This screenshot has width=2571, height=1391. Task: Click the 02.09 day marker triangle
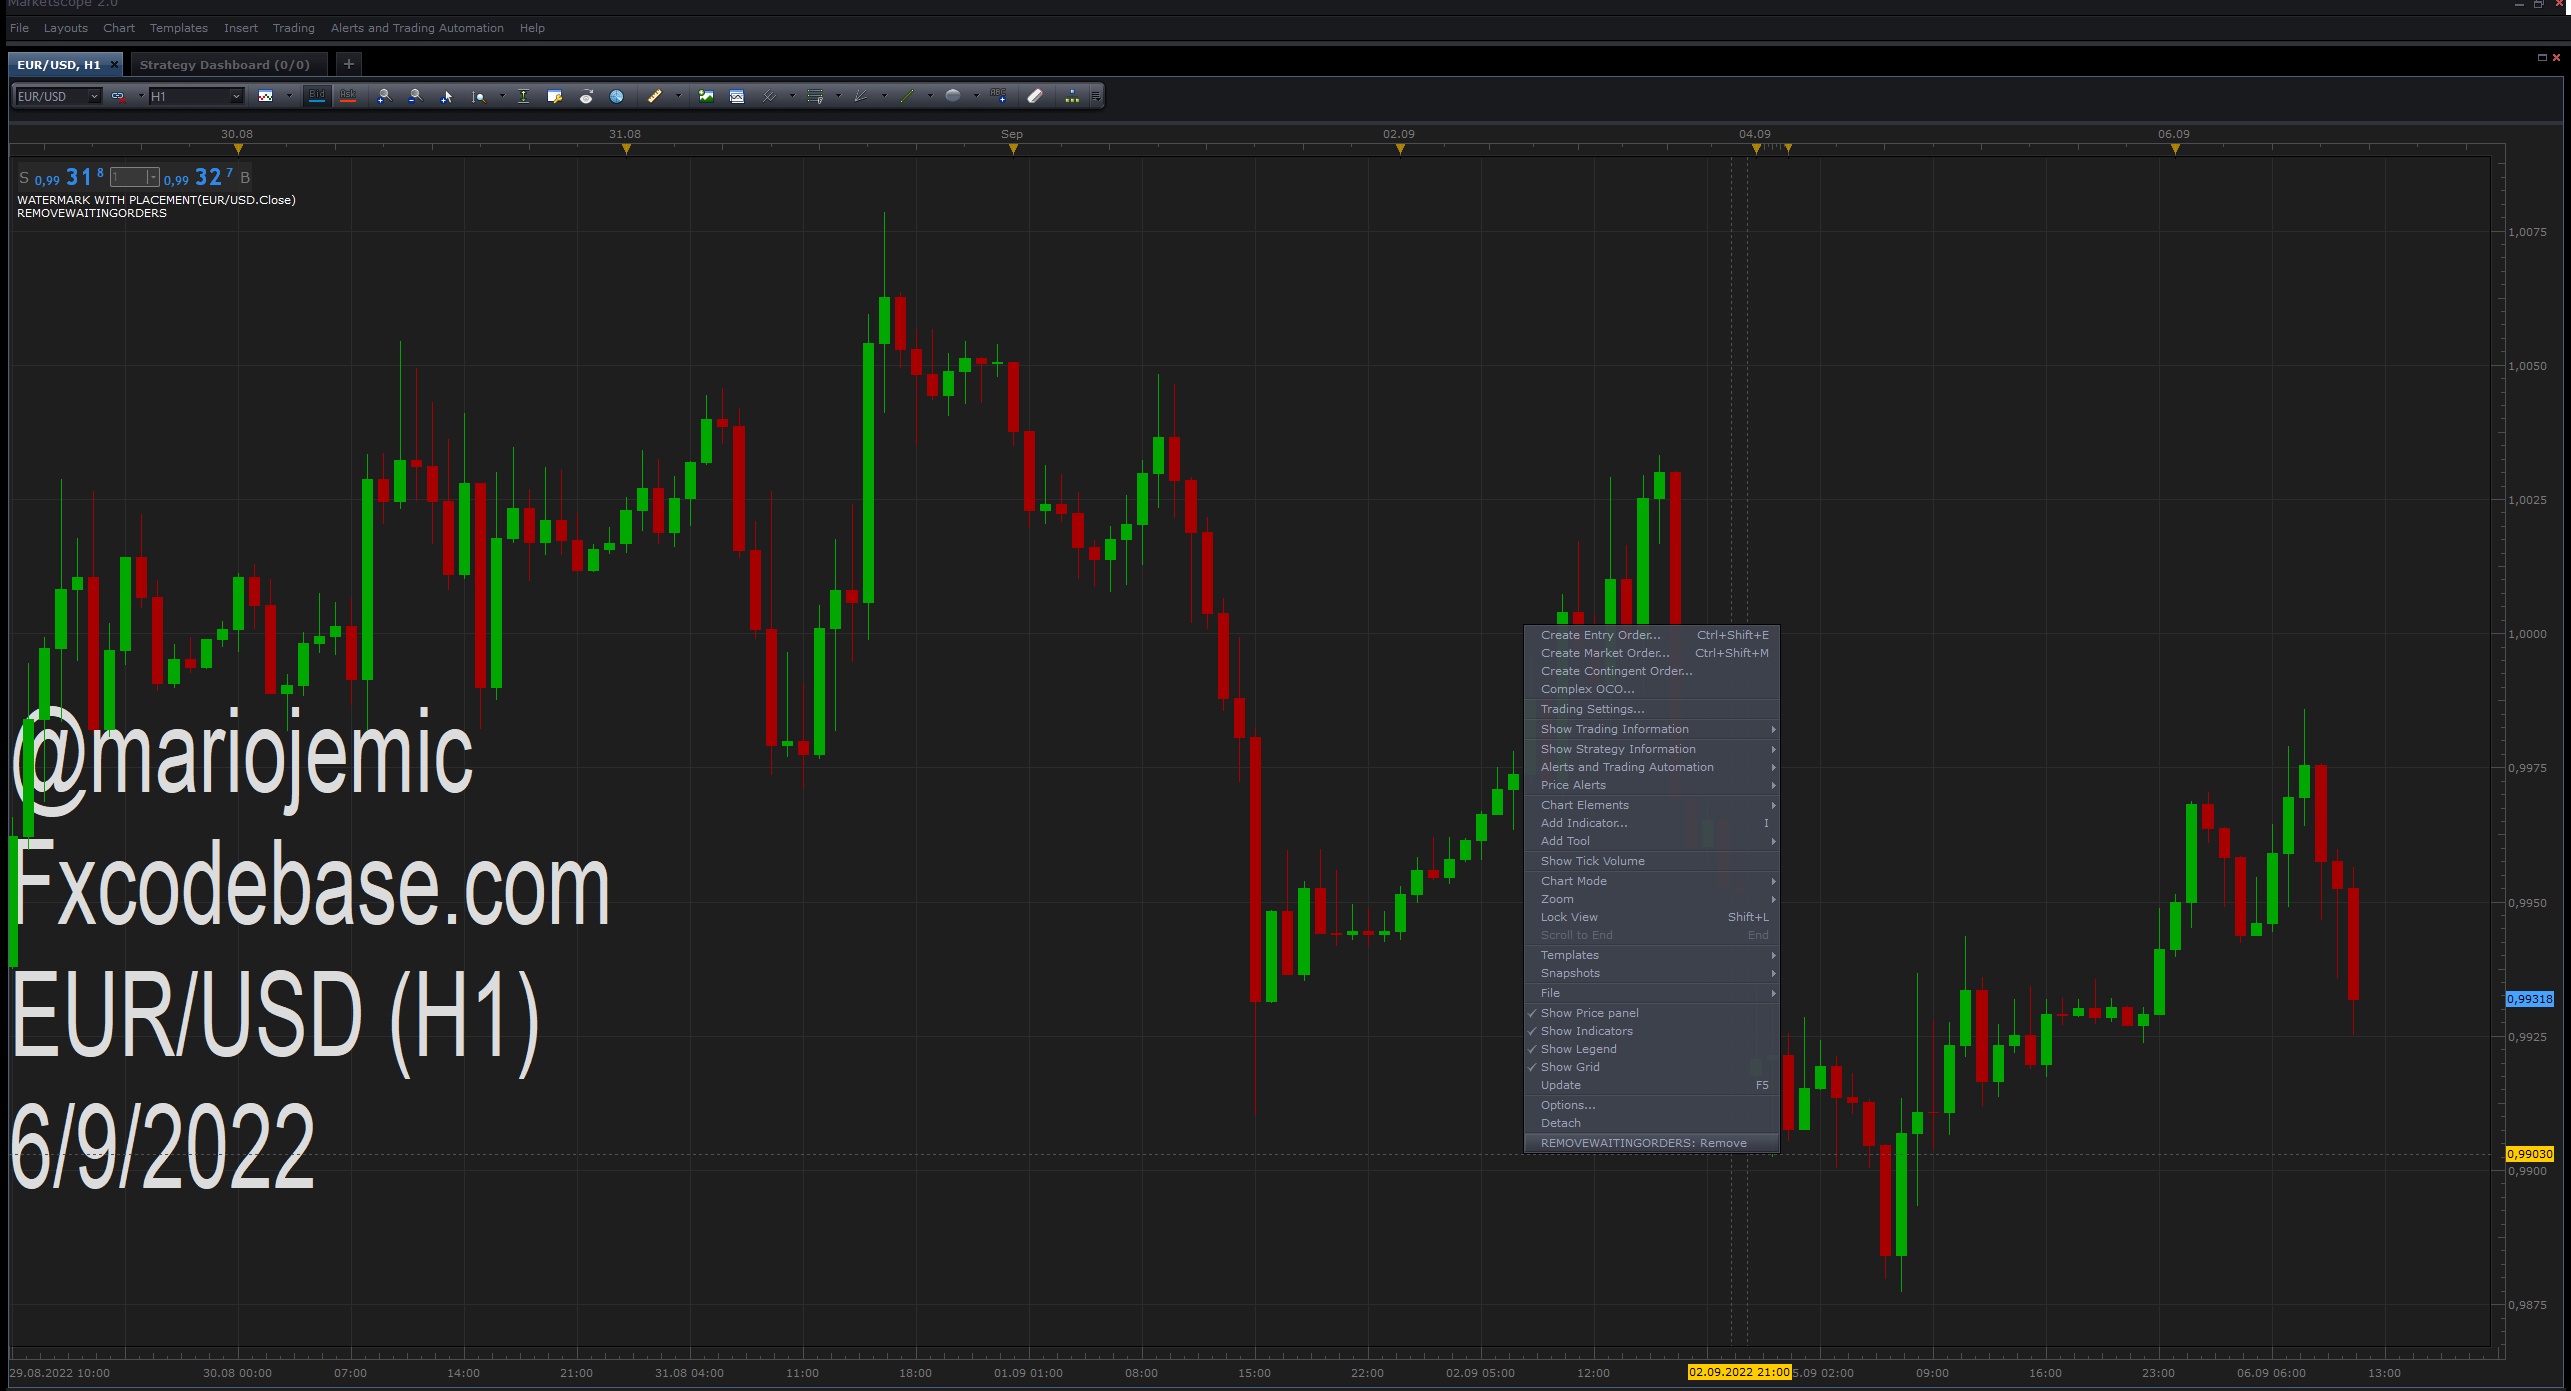(x=1400, y=149)
